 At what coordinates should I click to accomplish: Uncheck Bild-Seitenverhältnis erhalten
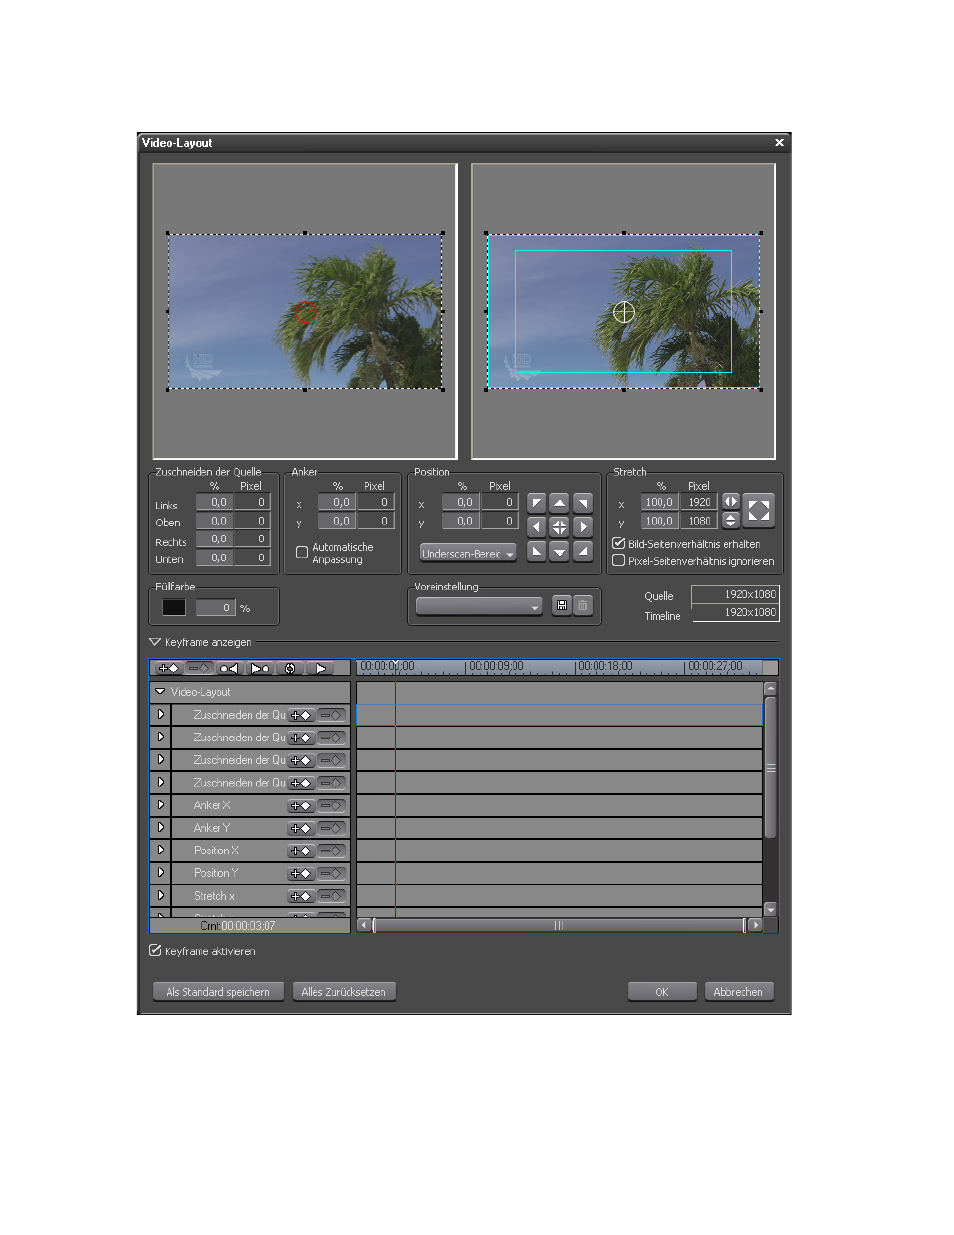[x=619, y=543]
